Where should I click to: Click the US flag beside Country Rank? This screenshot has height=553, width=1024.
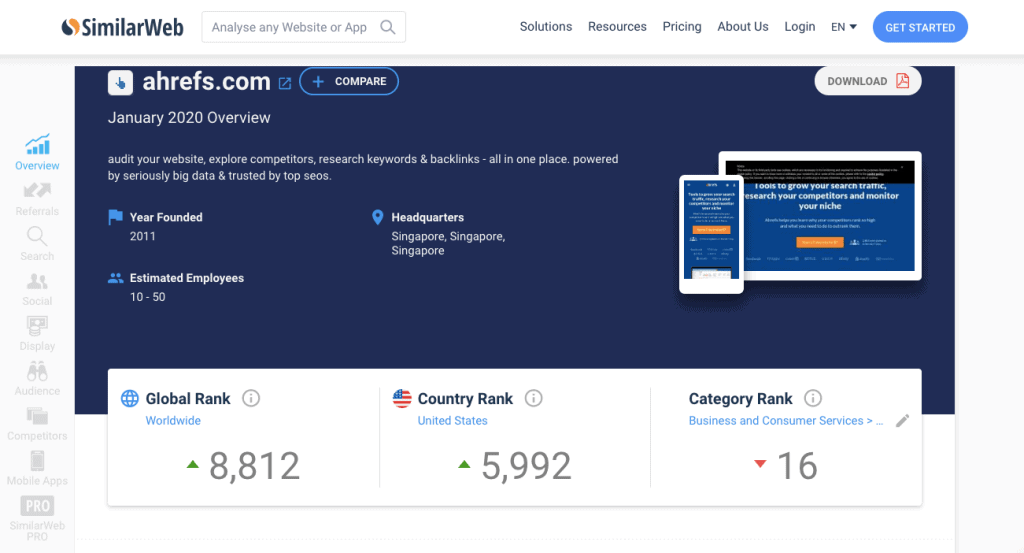[402, 398]
